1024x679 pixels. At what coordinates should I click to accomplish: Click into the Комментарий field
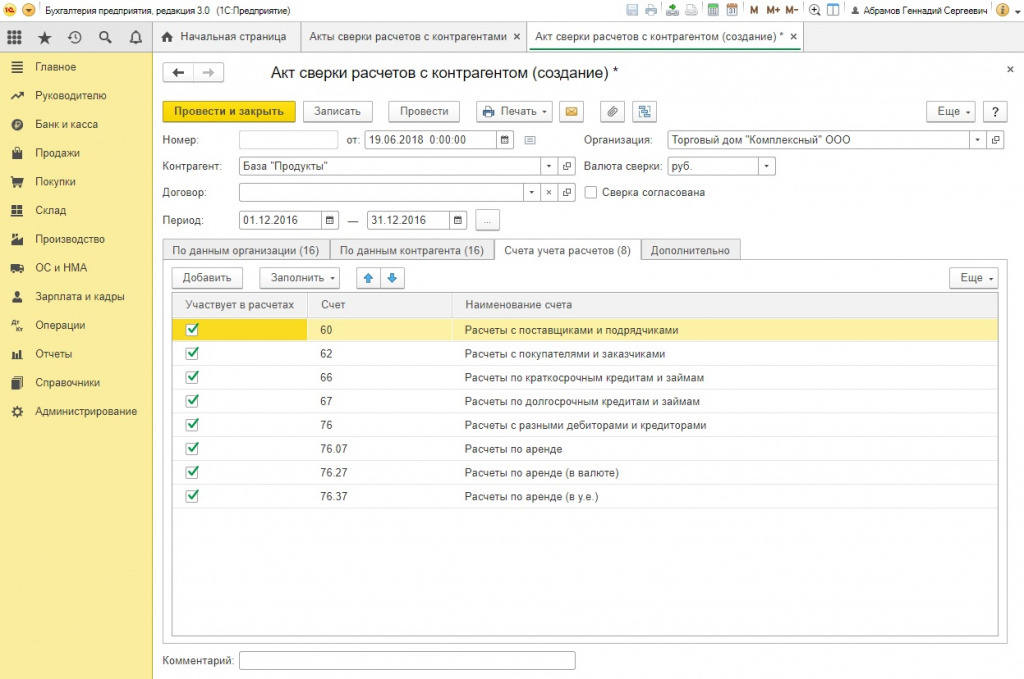(407, 660)
